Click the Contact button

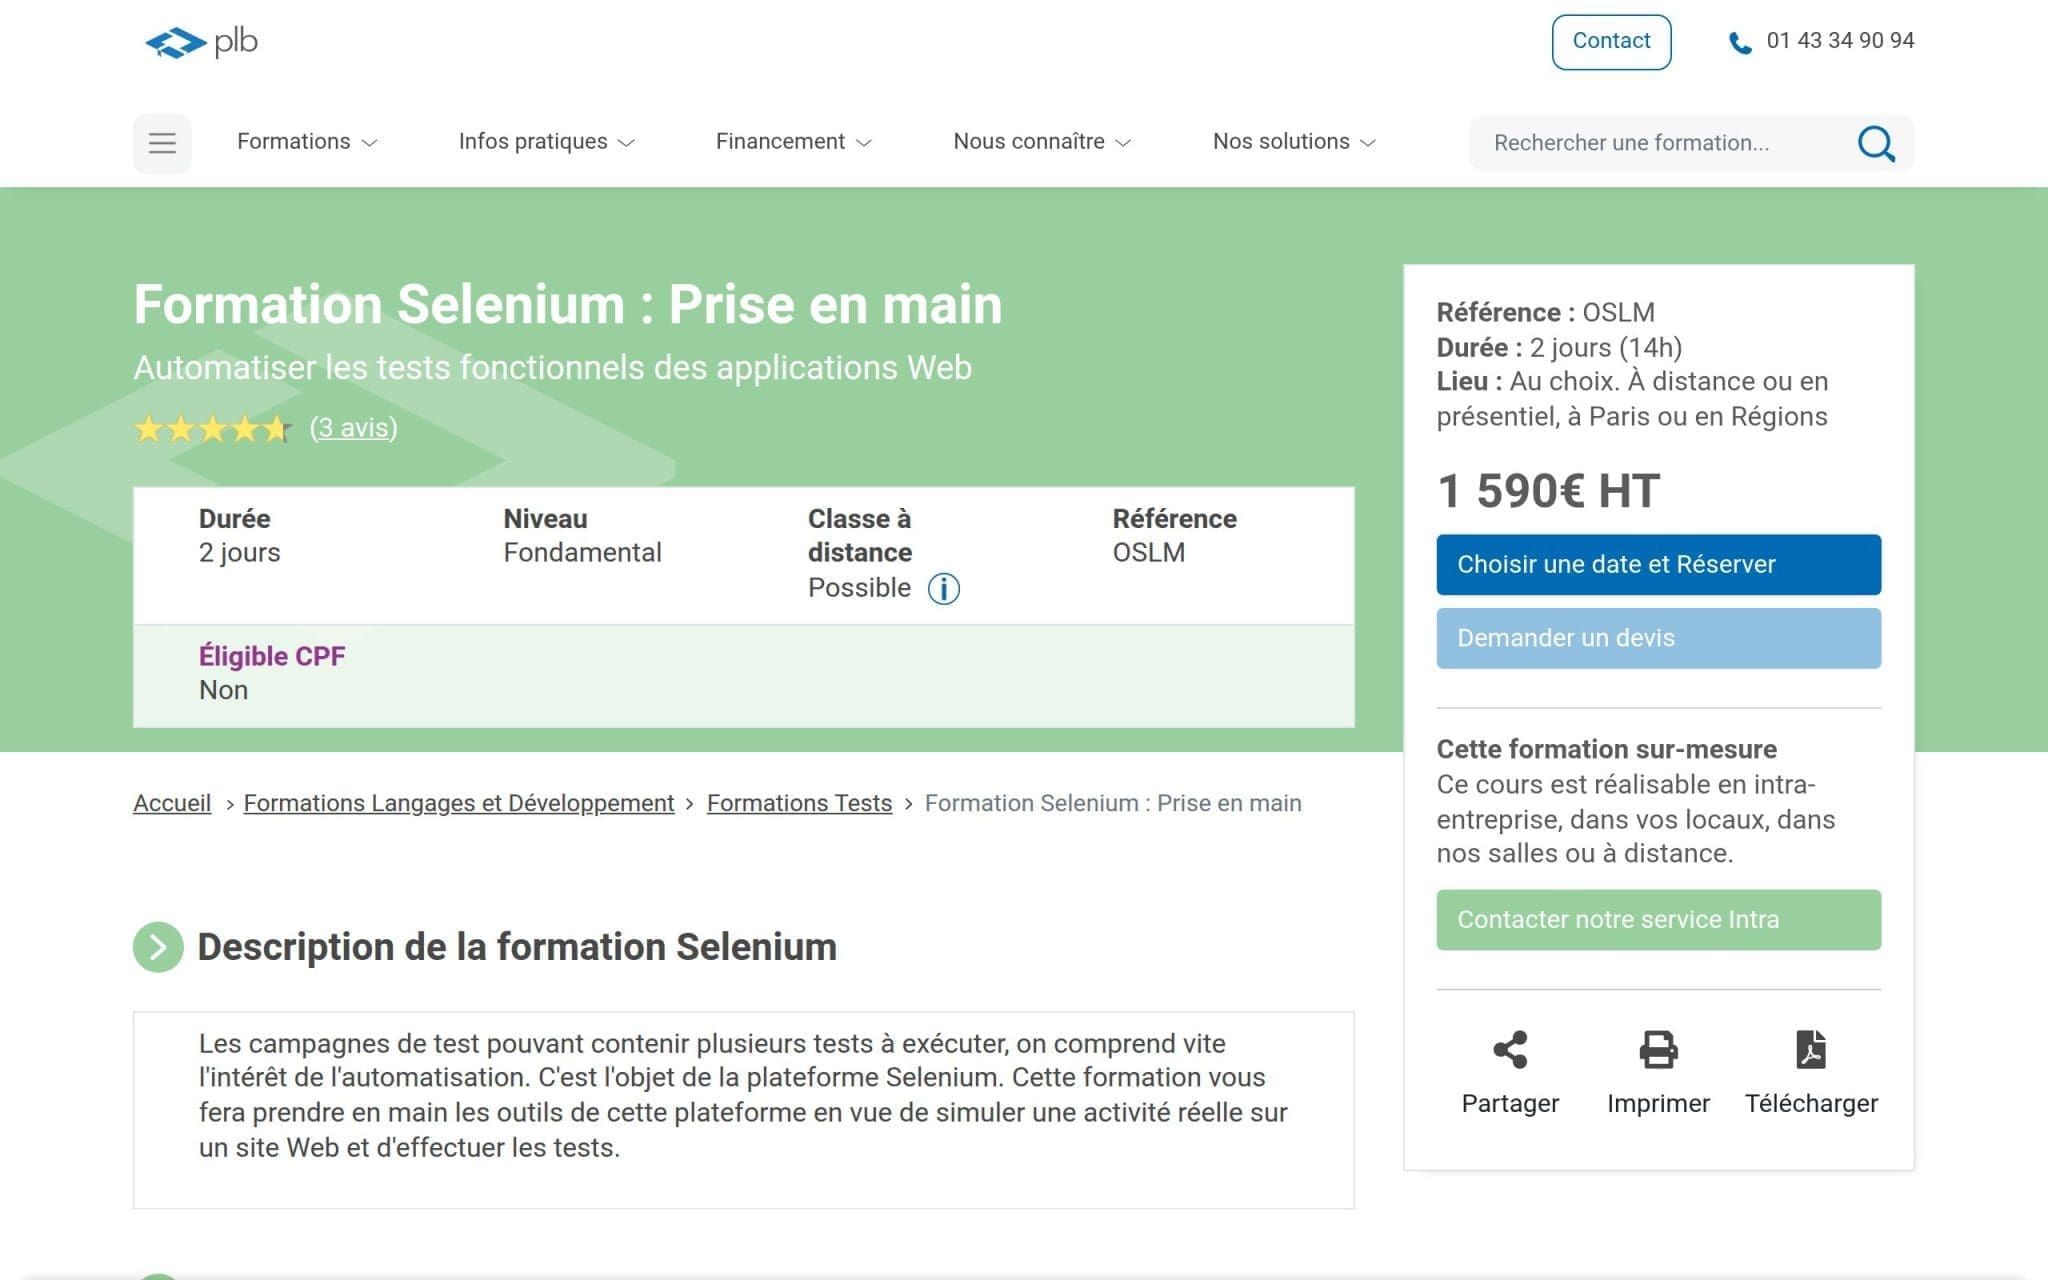coord(1610,41)
